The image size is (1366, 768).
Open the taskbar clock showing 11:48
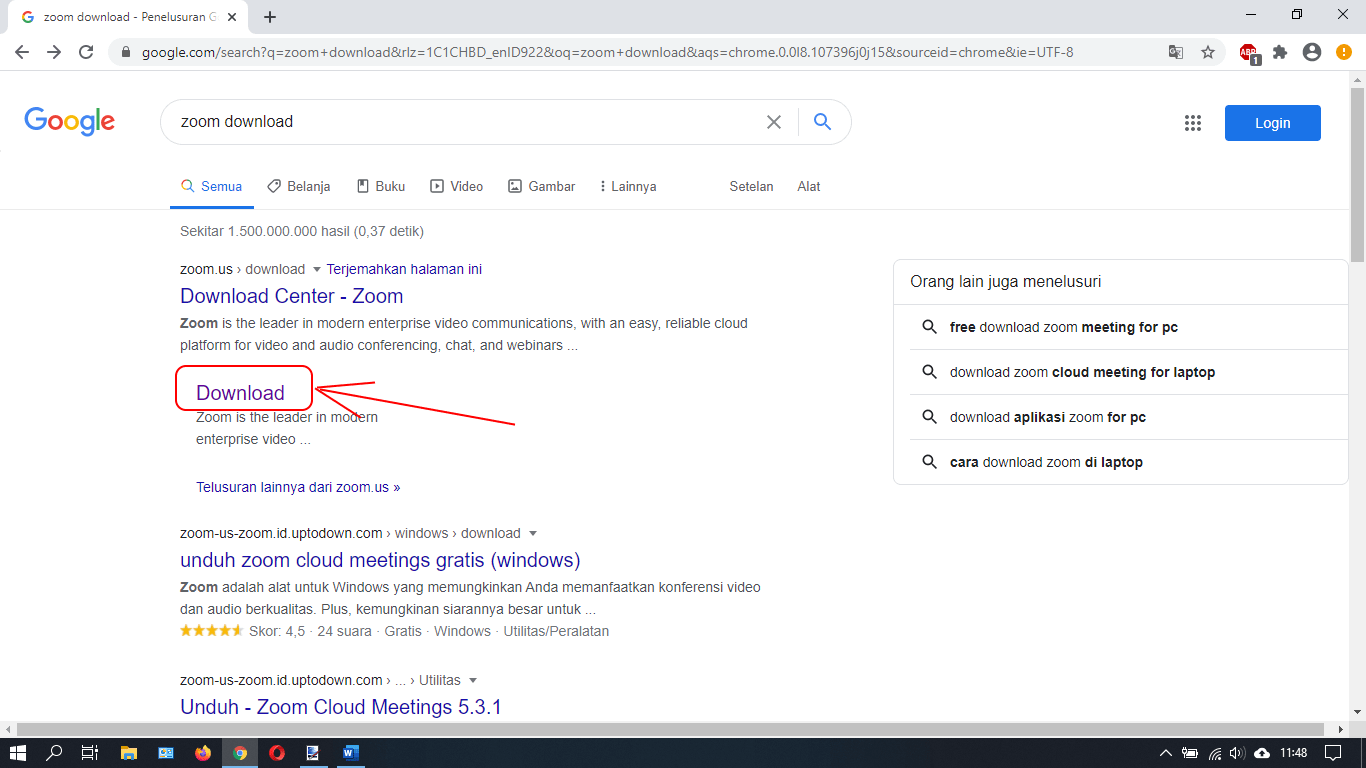(x=1294, y=753)
